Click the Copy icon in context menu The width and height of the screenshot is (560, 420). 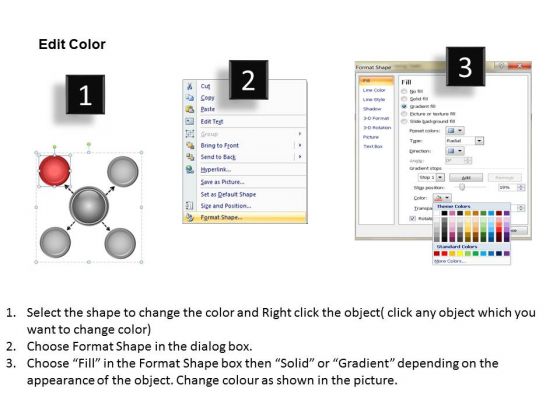pyautogui.click(x=190, y=98)
